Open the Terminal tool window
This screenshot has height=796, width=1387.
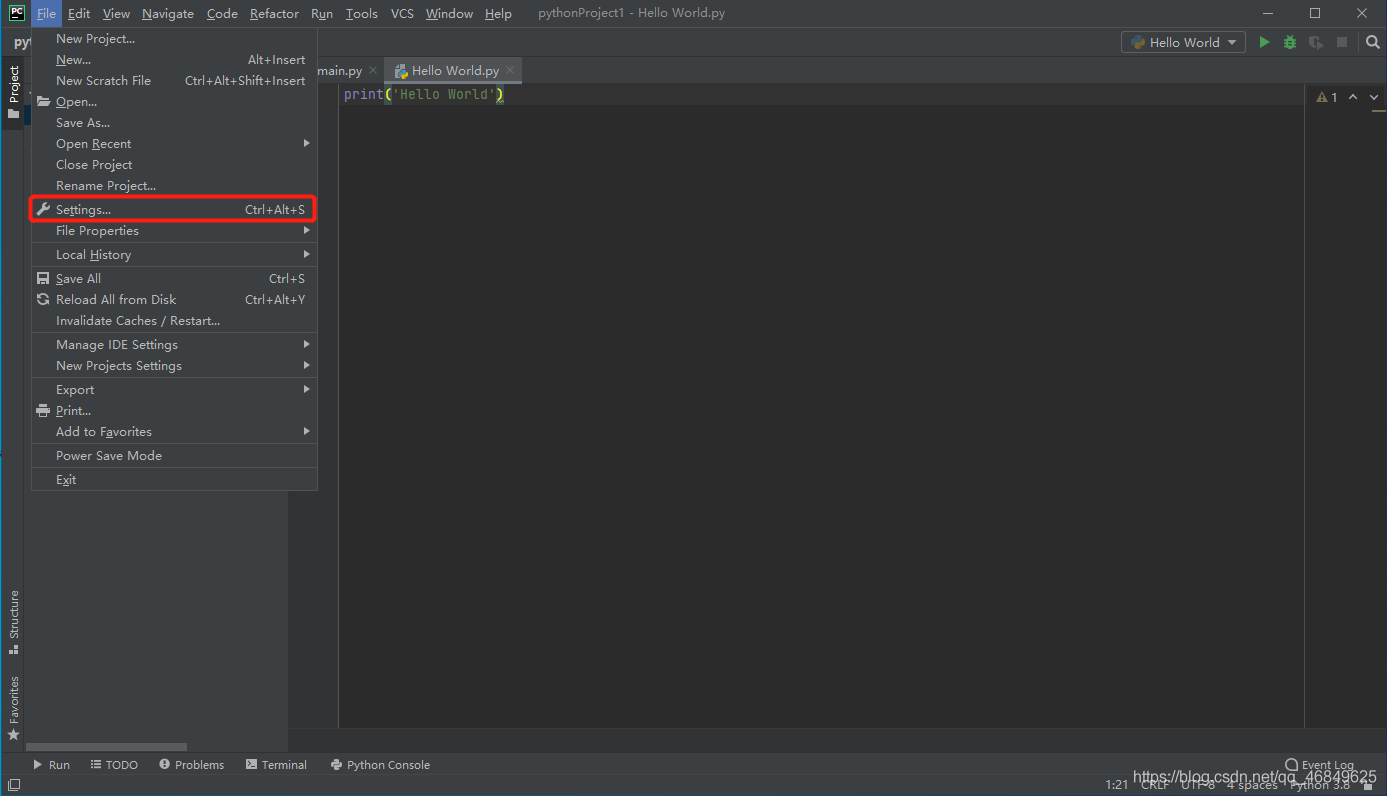pyautogui.click(x=276, y=765)
